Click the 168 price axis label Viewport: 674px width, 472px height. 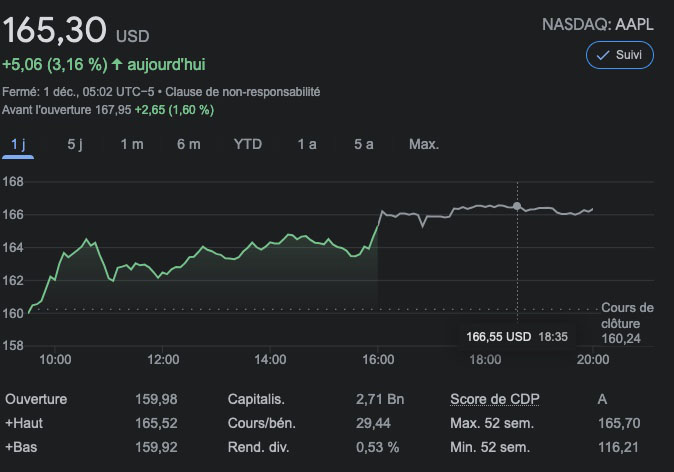point(13,182)
